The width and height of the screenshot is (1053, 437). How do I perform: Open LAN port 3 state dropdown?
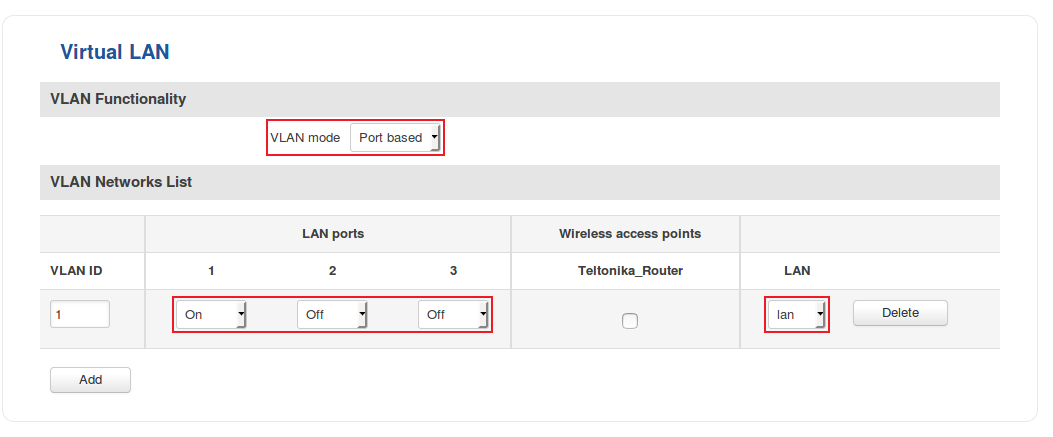454,315
